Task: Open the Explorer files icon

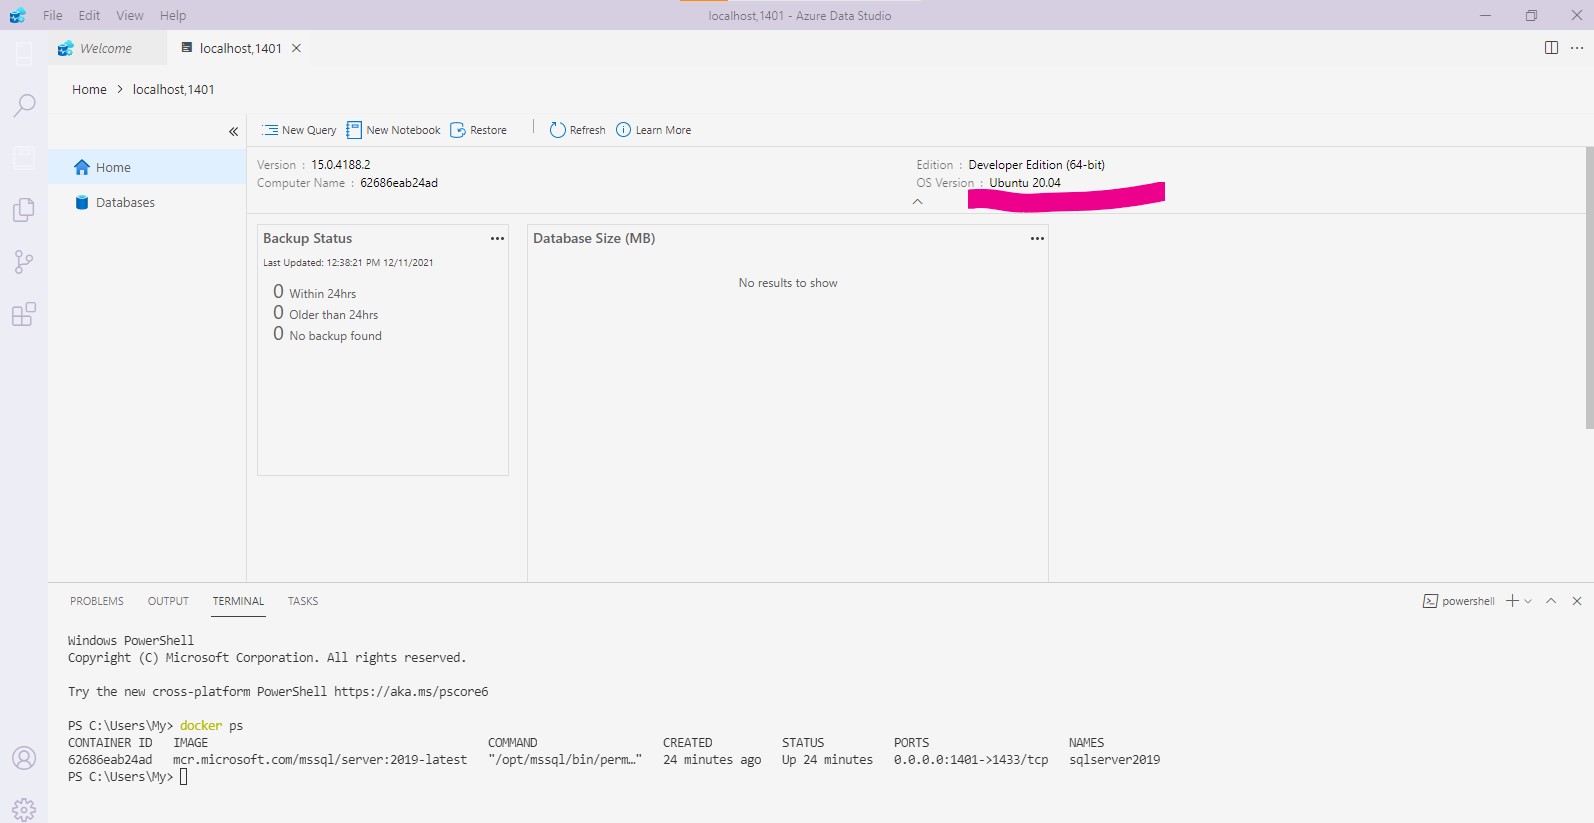Action: coord(24,210)
